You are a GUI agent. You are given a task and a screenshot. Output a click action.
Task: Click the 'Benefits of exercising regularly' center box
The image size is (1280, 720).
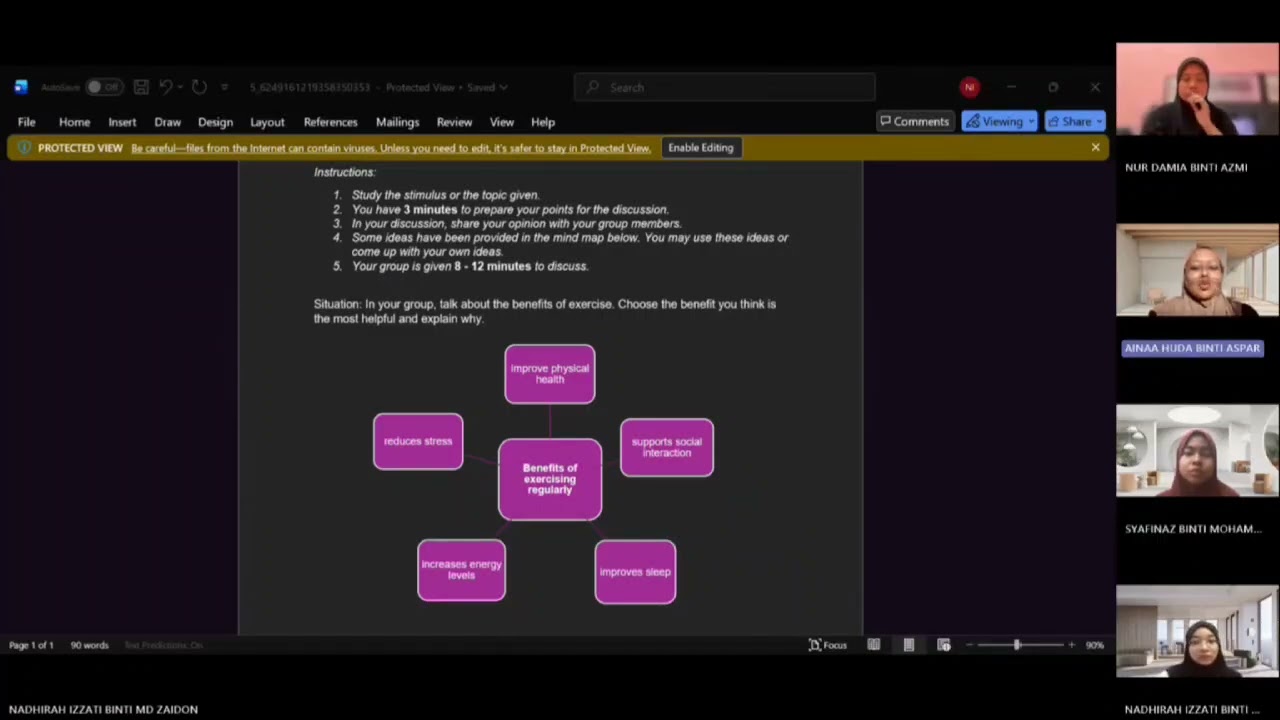click(550, 479)
